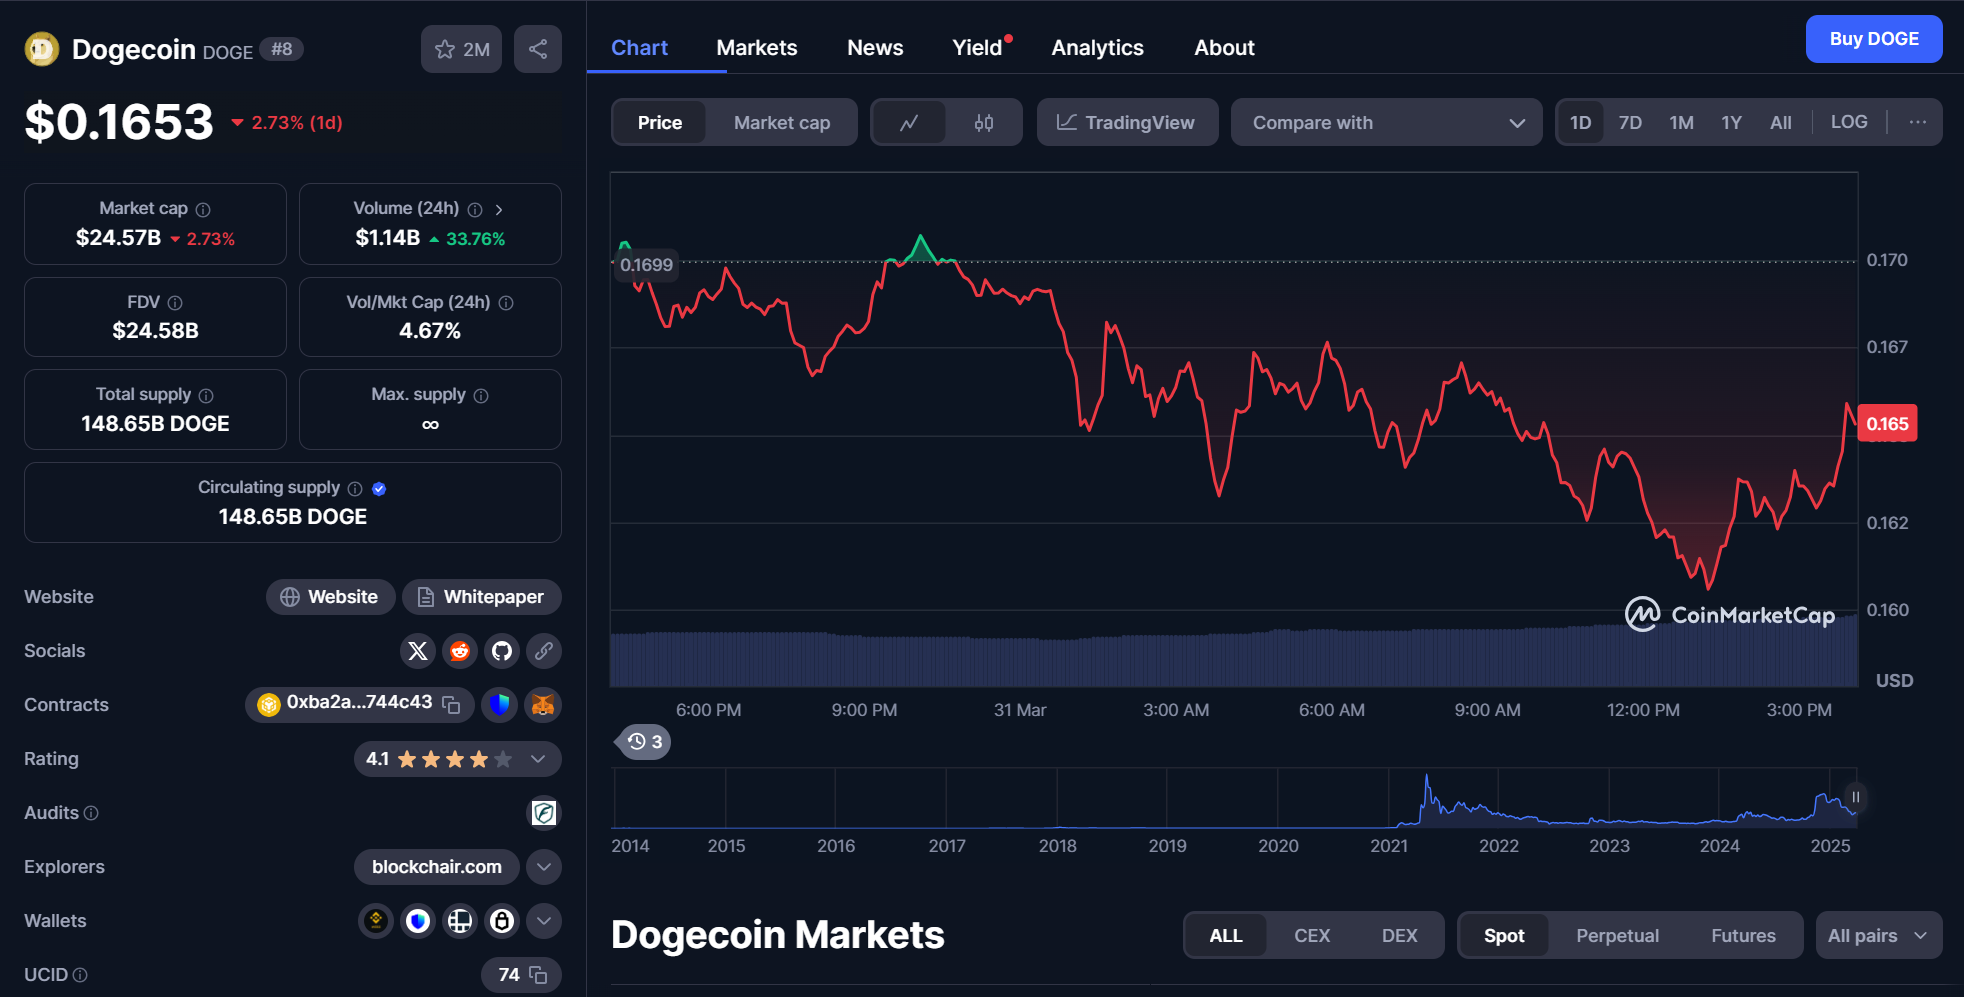
Task: Select the 7D chart timeframe
Action: (x=1630, y=121)
